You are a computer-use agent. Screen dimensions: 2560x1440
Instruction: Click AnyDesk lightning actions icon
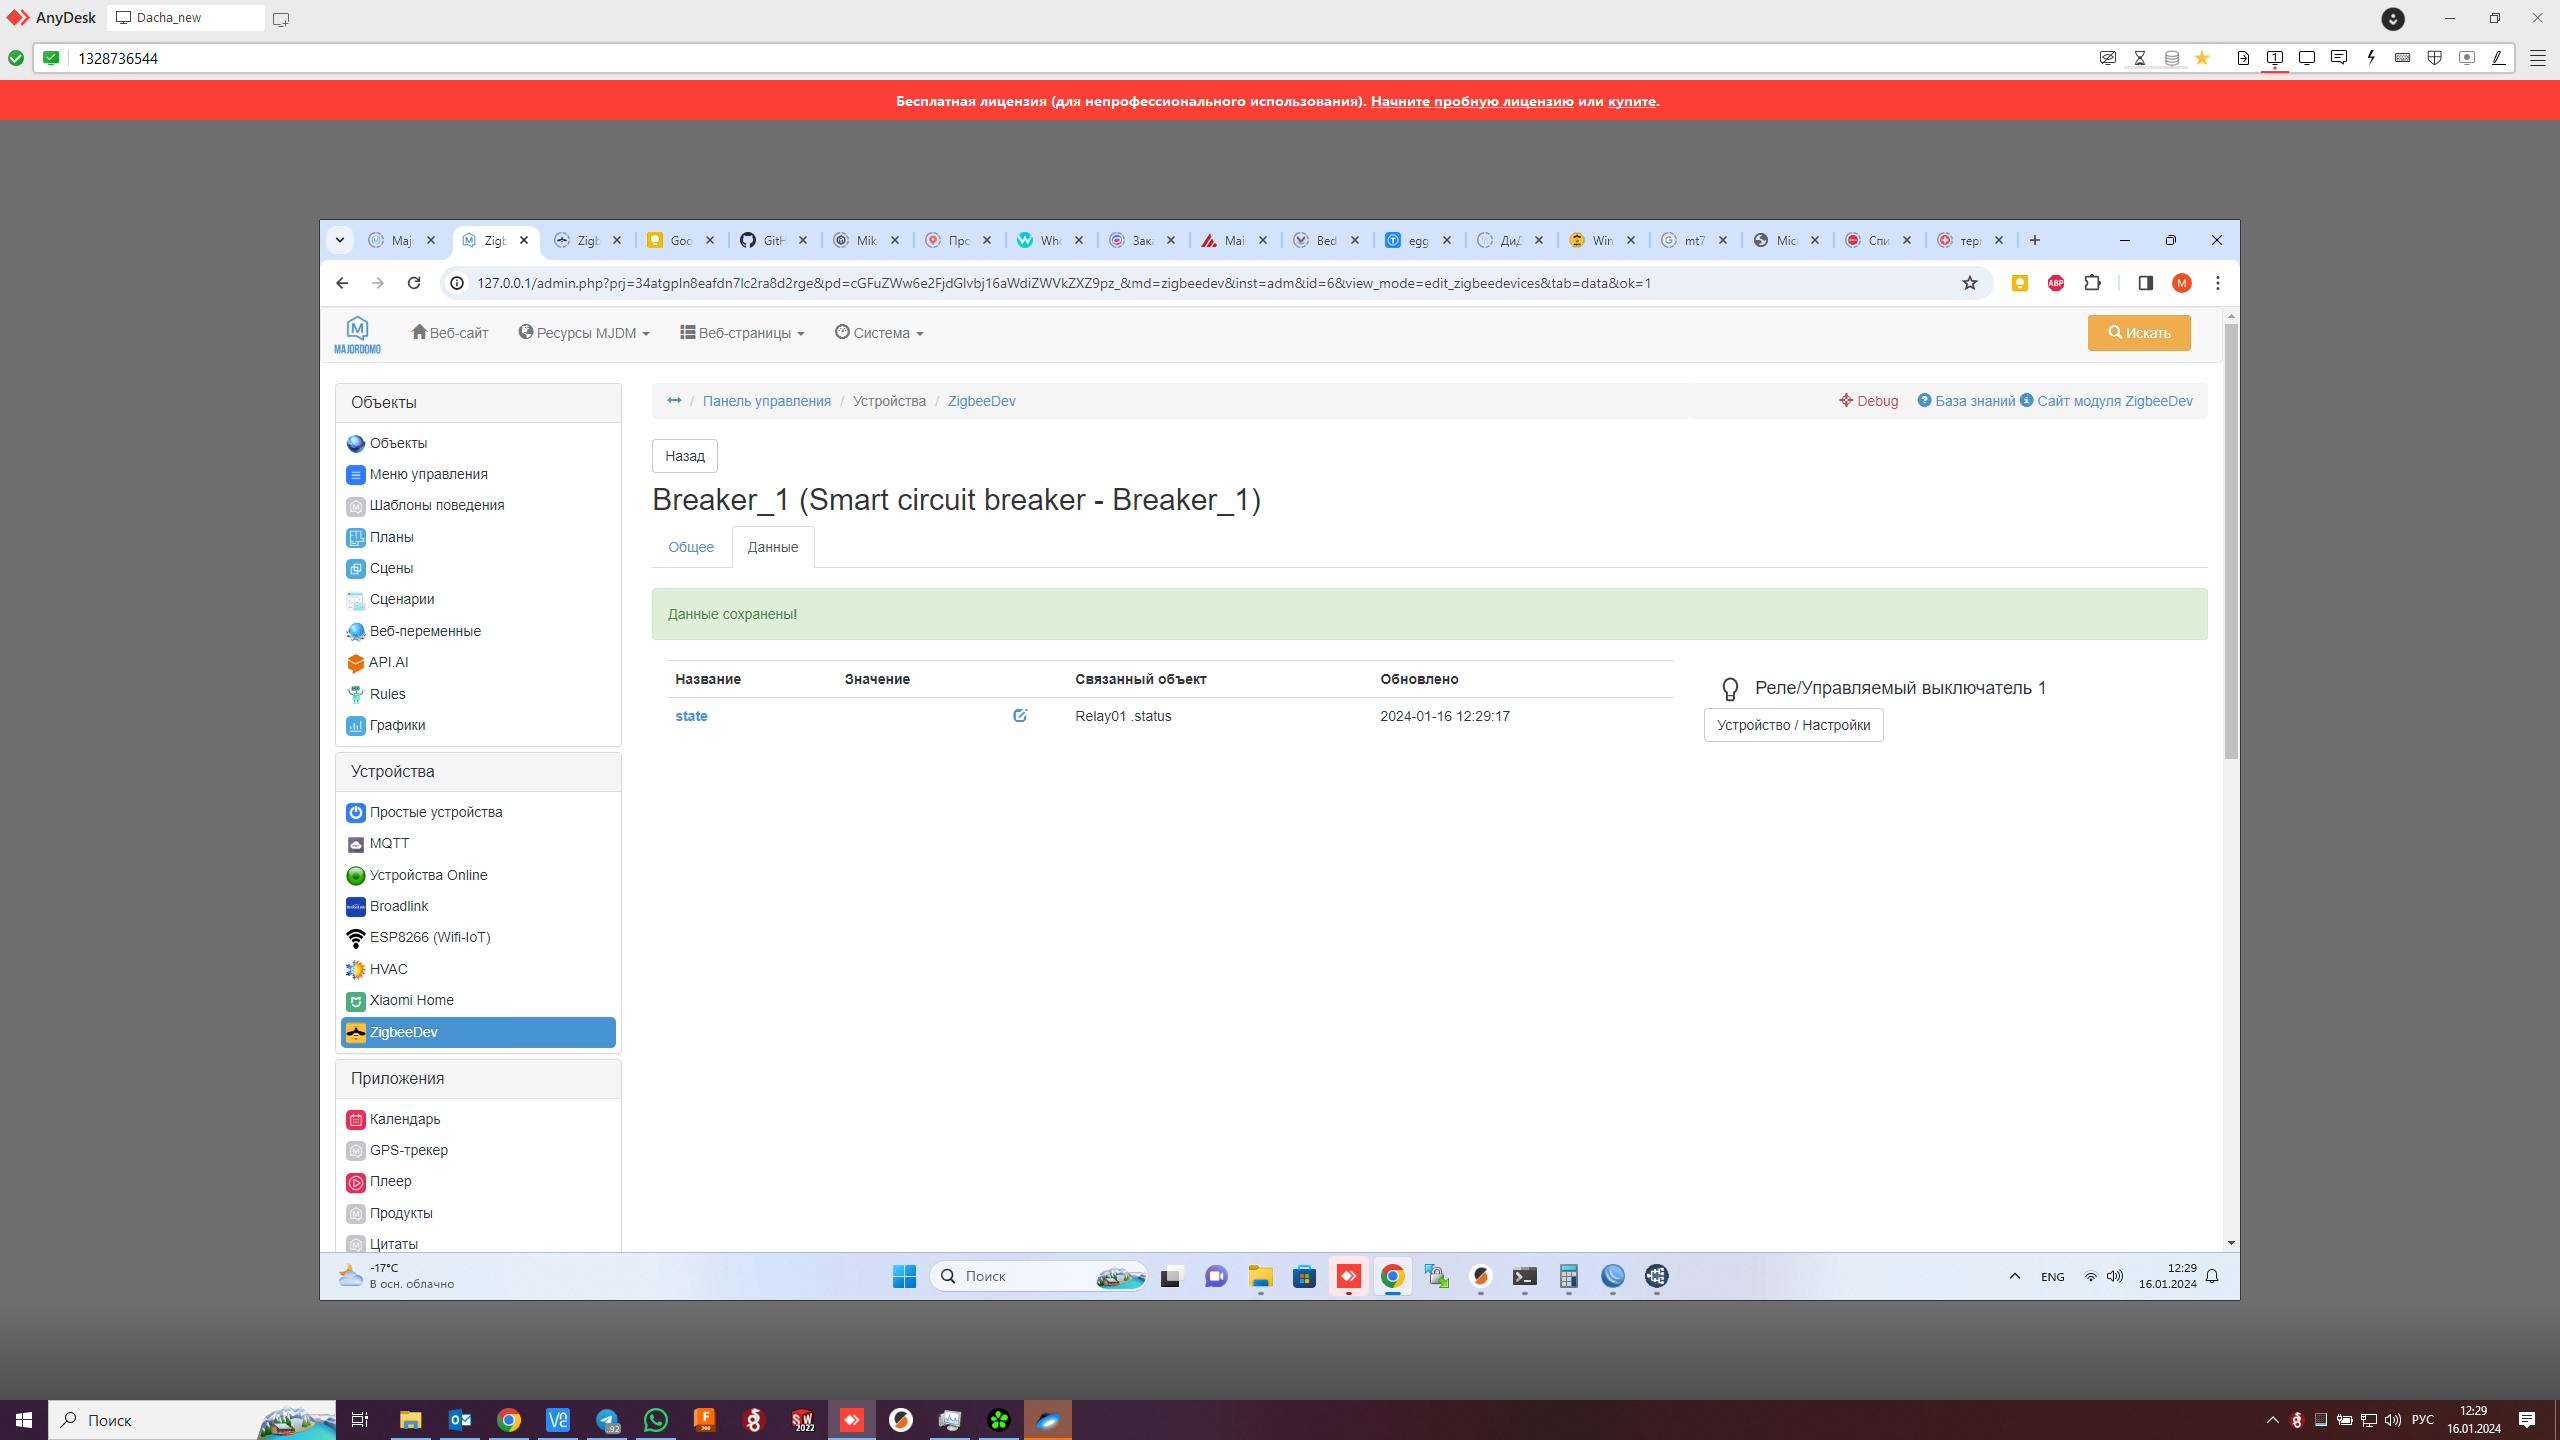[x=2370, y=58]
